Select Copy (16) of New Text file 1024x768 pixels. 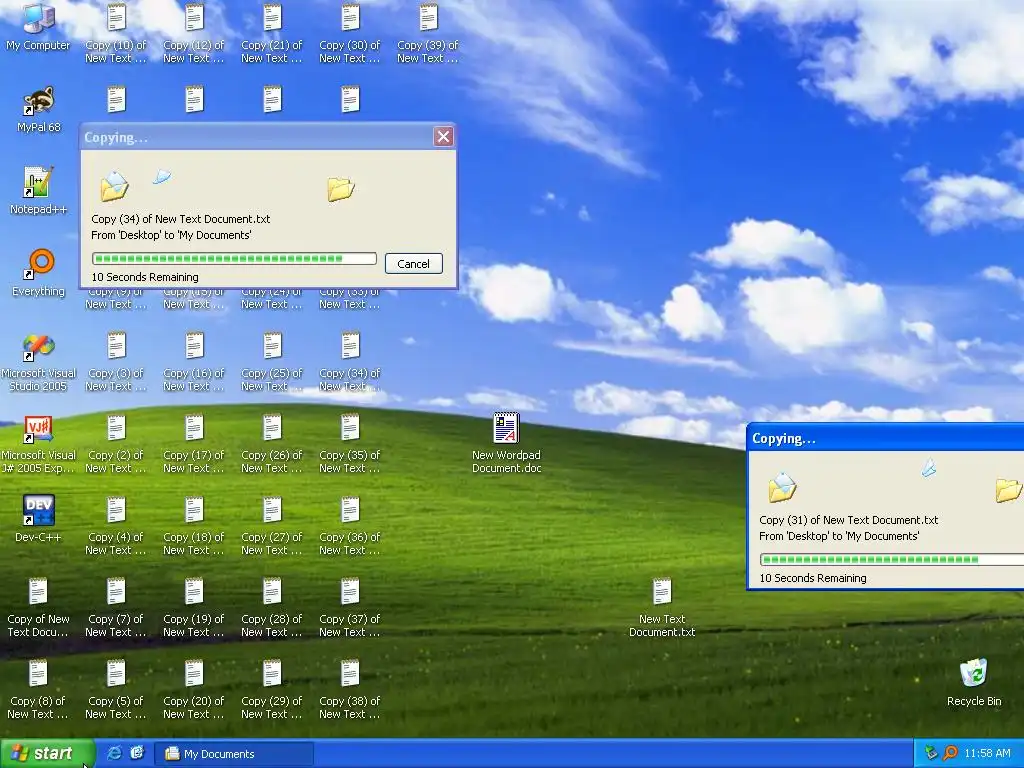click(193, 361)
